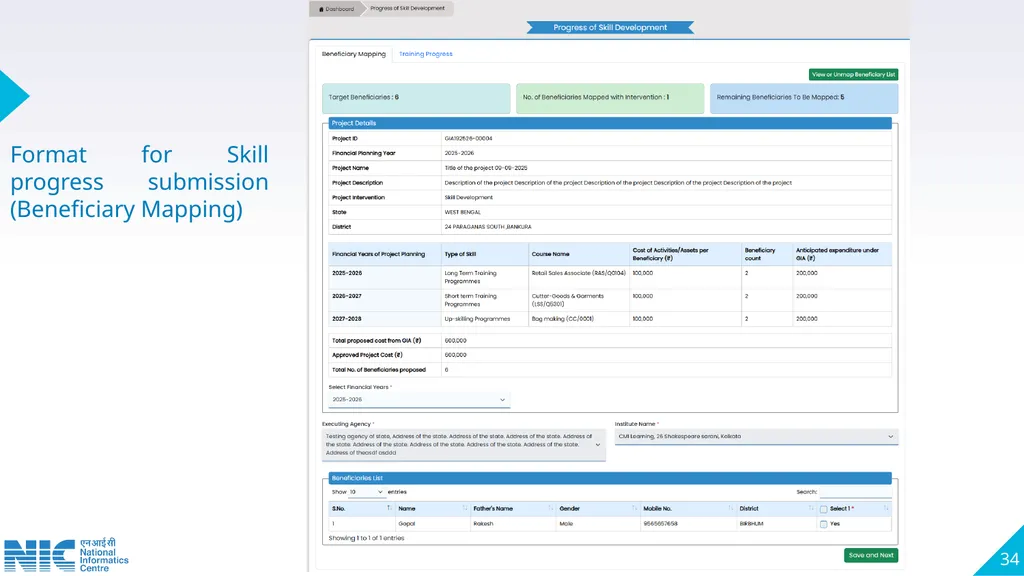Click Skill Development intervention value

468,197
